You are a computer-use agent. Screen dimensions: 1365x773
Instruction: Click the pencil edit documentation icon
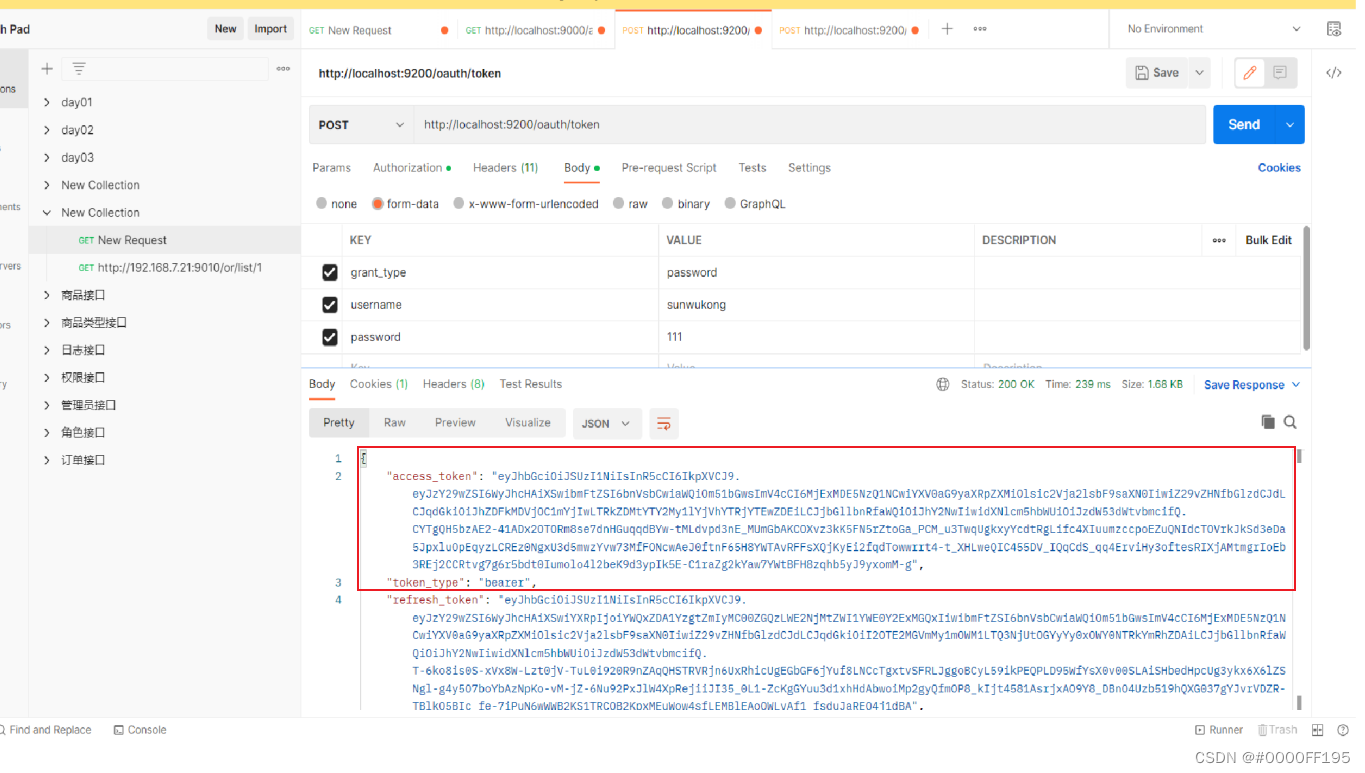[1248, 72]
